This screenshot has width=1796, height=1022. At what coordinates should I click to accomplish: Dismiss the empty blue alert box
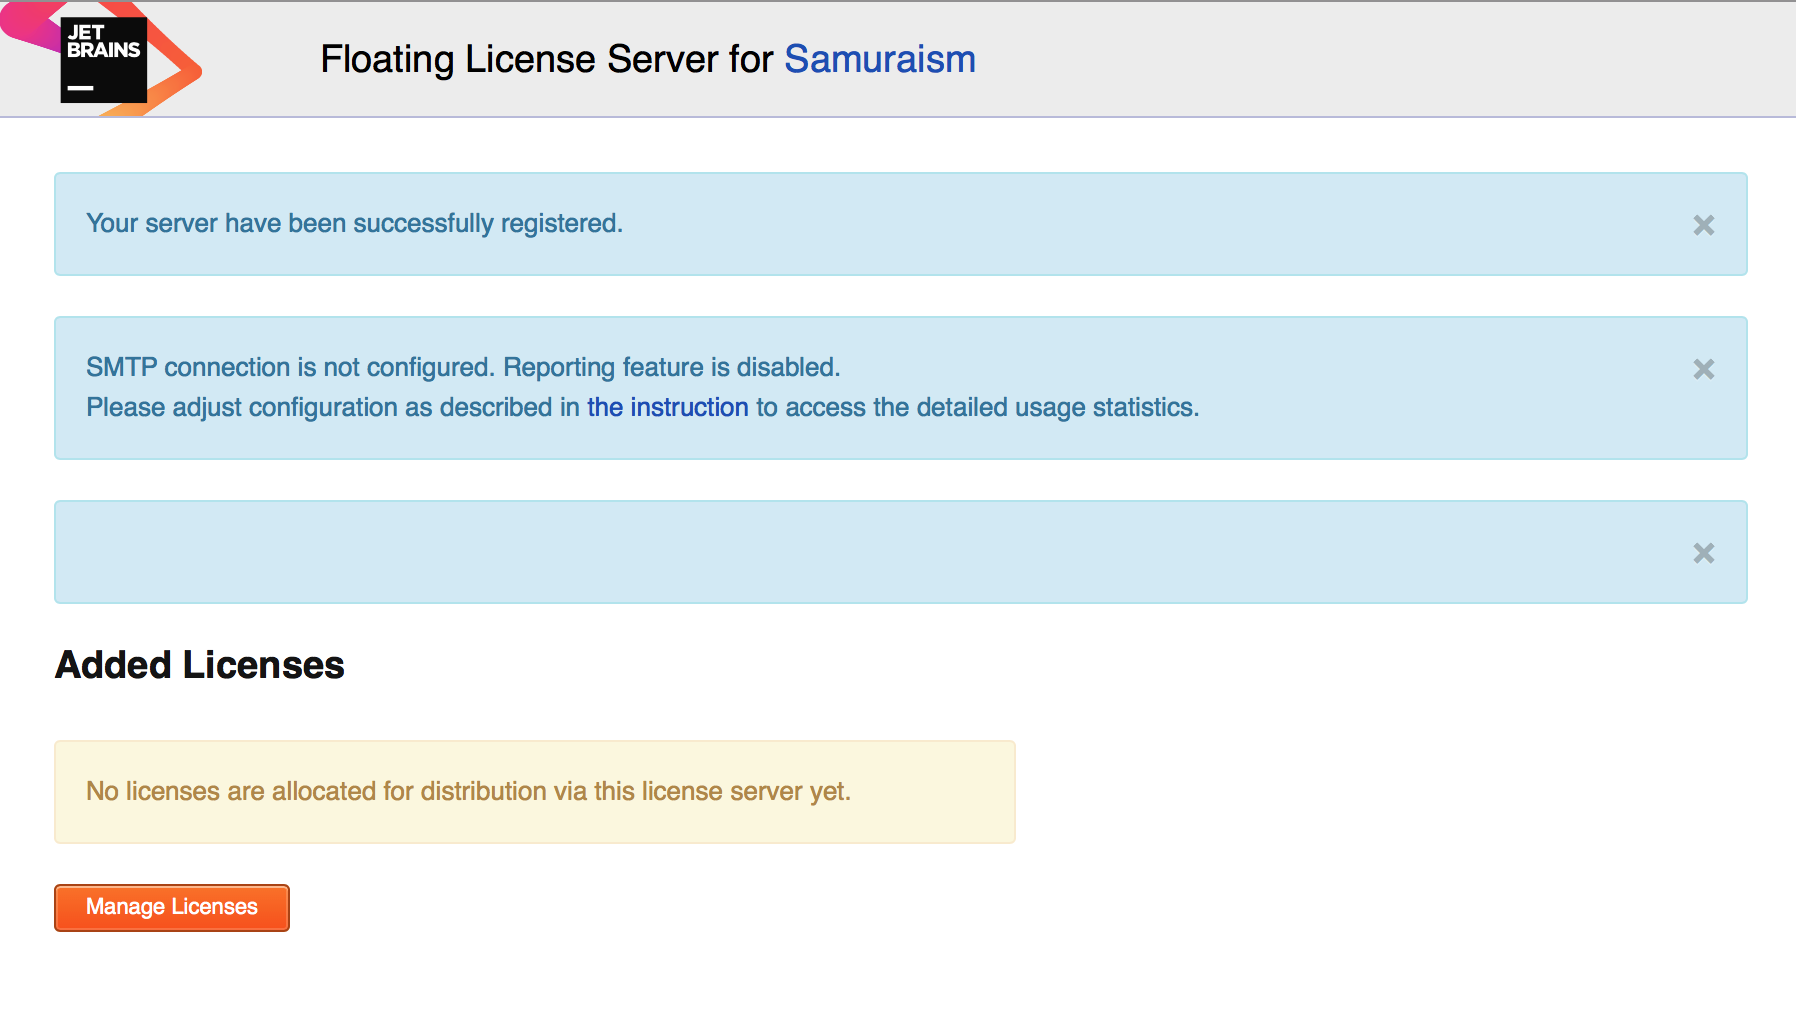pos(1704,553)
